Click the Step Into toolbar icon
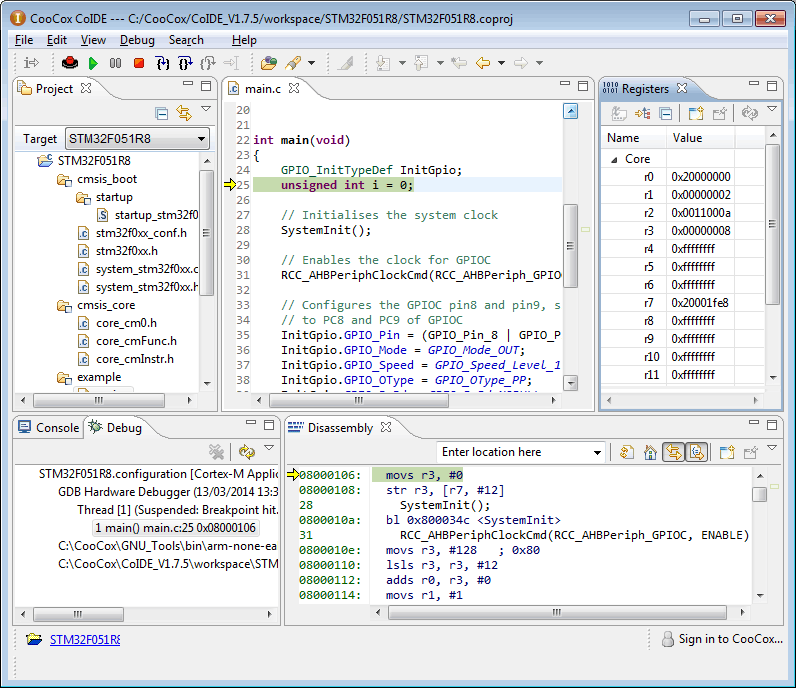The height and width of the screenshot is (688, 796). (162, 63)
